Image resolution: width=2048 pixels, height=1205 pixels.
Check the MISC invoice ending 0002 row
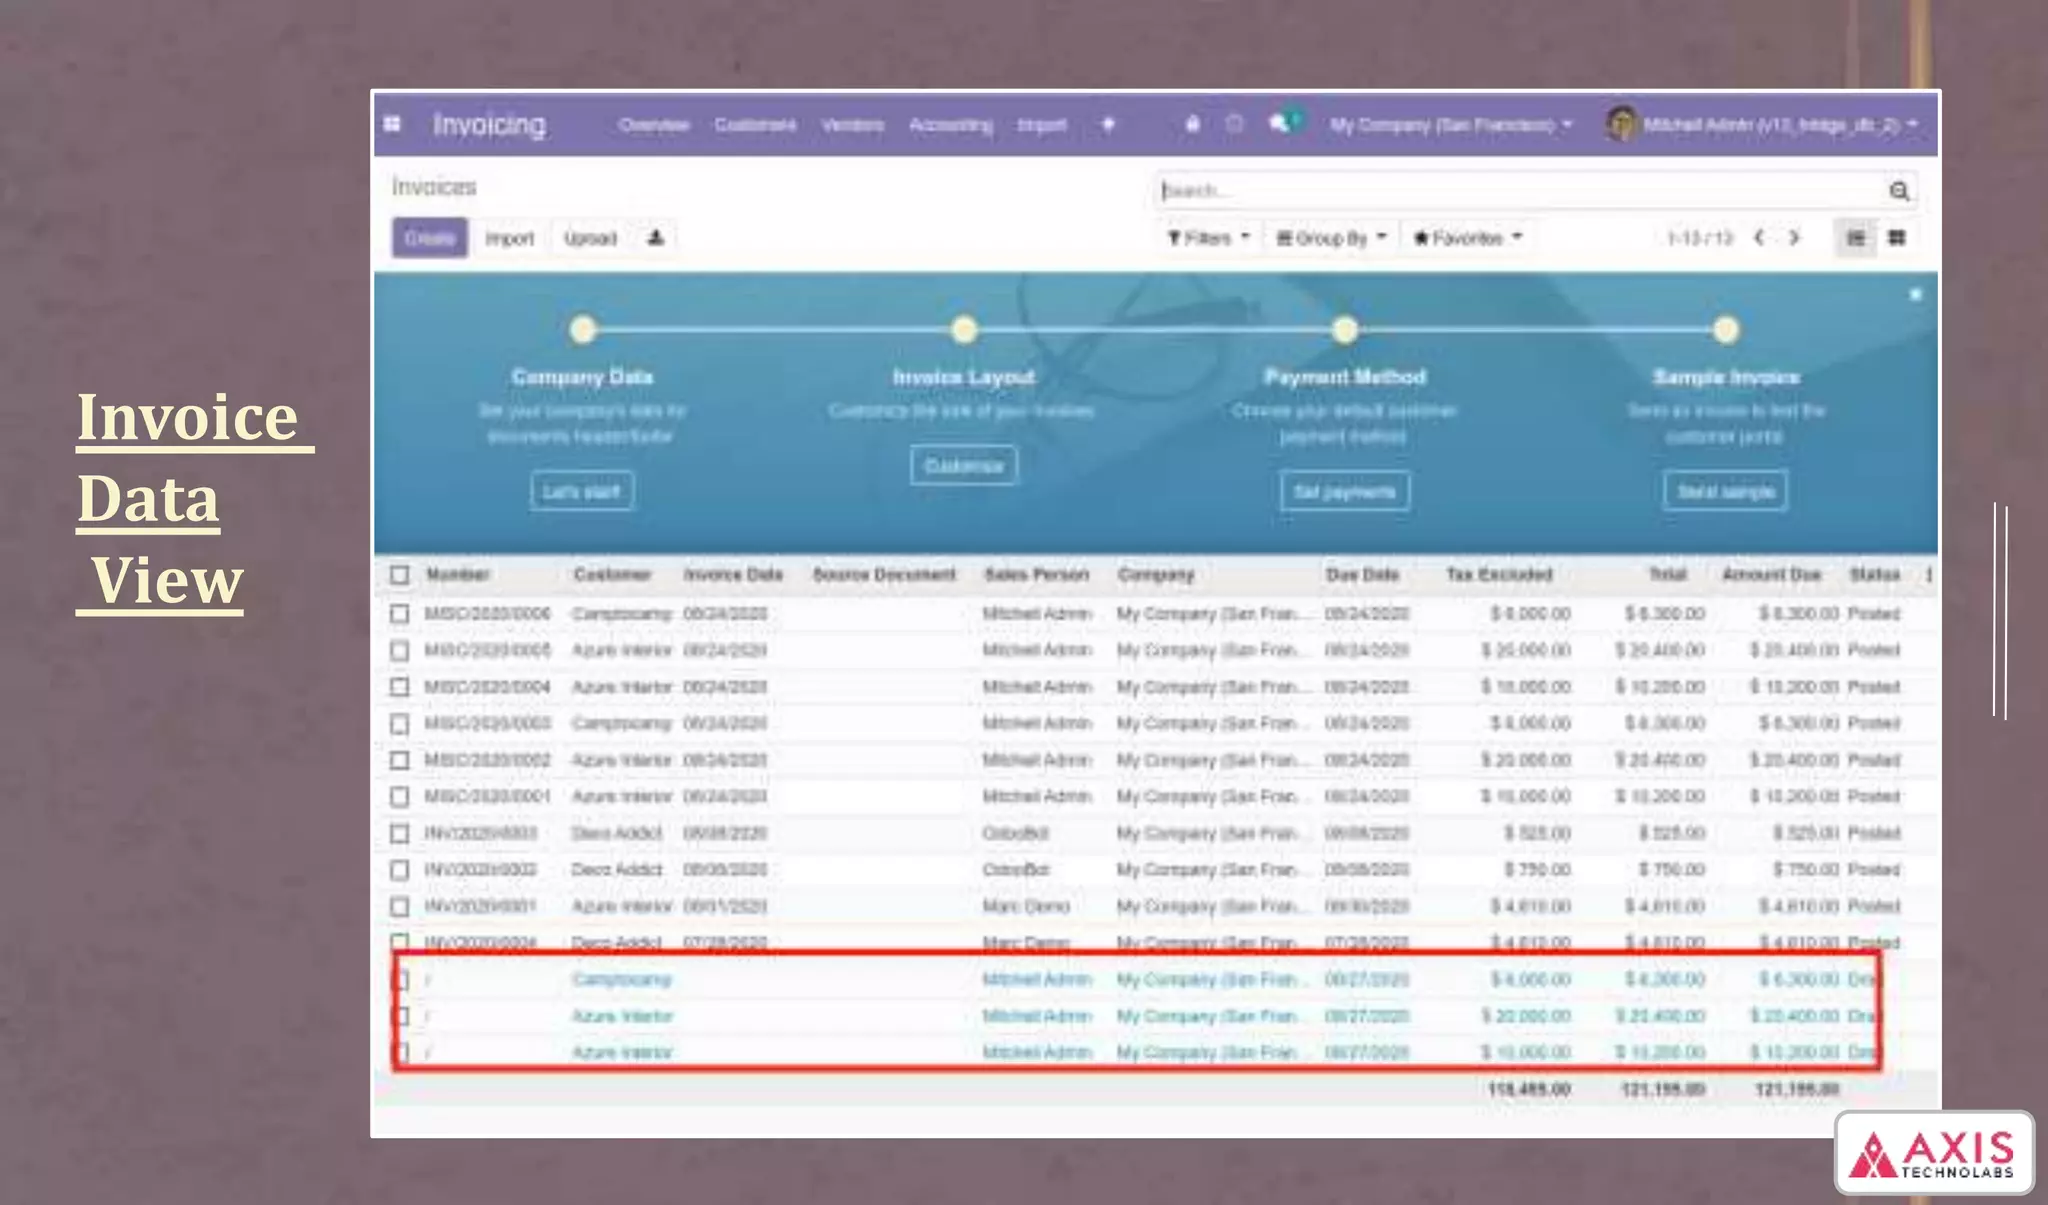point(400,760)
